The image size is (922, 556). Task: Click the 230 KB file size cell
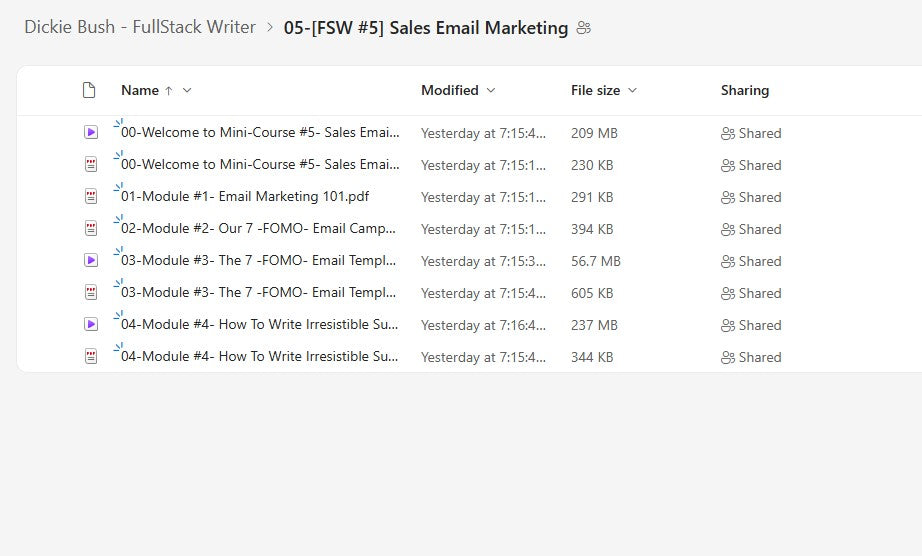pos(592,166)
